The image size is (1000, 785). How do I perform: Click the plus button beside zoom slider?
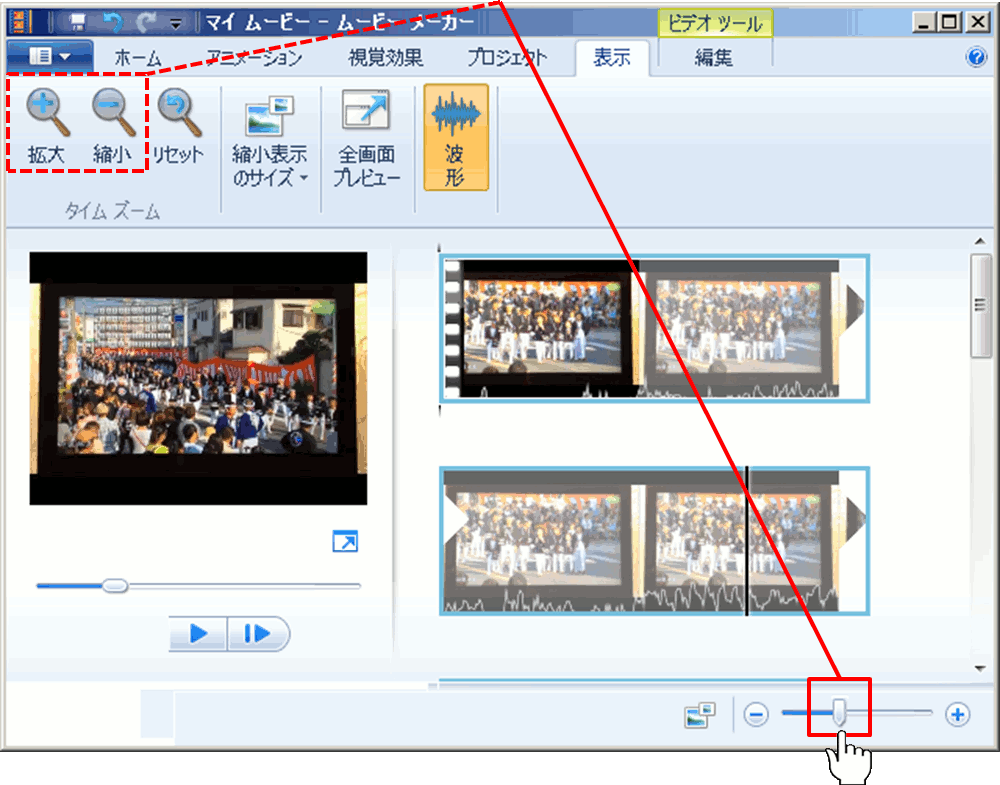pos(958,714)
